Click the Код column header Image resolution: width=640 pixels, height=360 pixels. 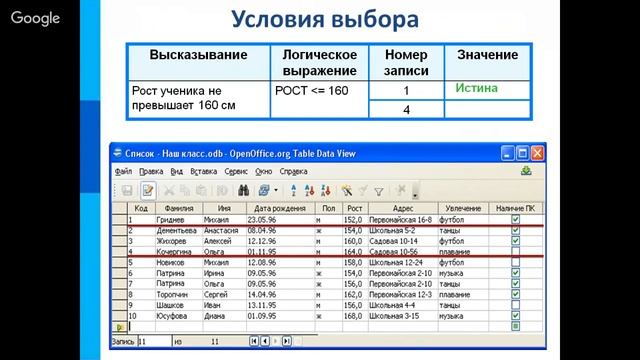click(141, 208)
